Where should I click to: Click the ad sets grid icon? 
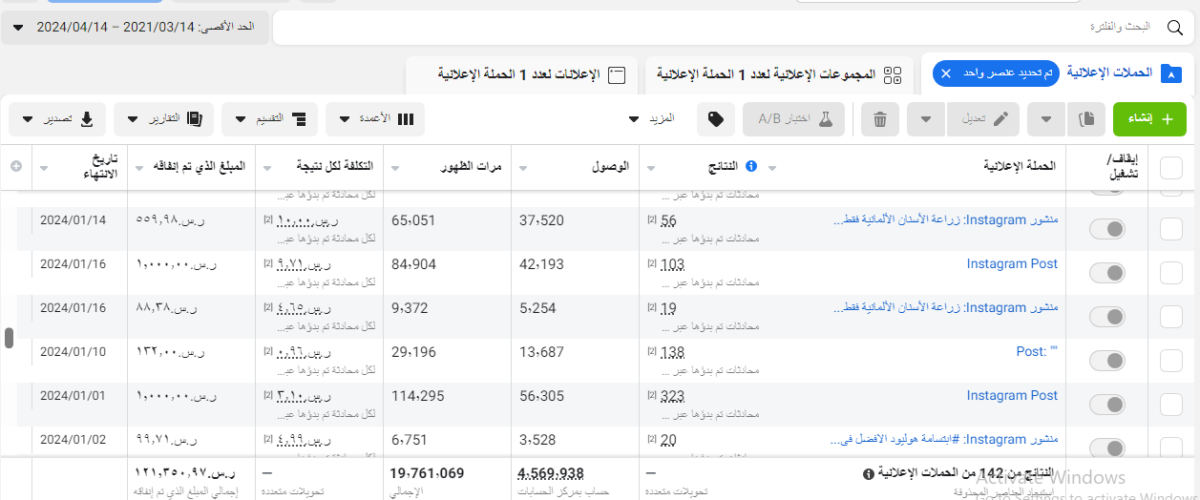893,74
